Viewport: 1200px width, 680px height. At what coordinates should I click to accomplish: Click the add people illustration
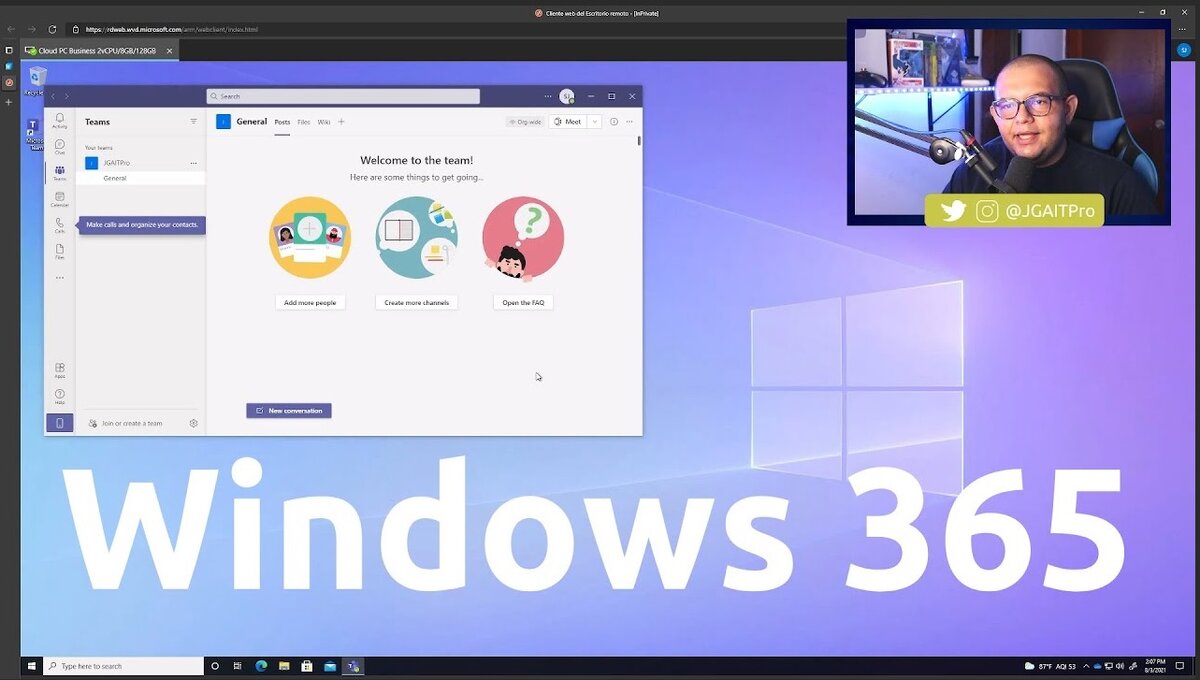[x=310, y=237]
